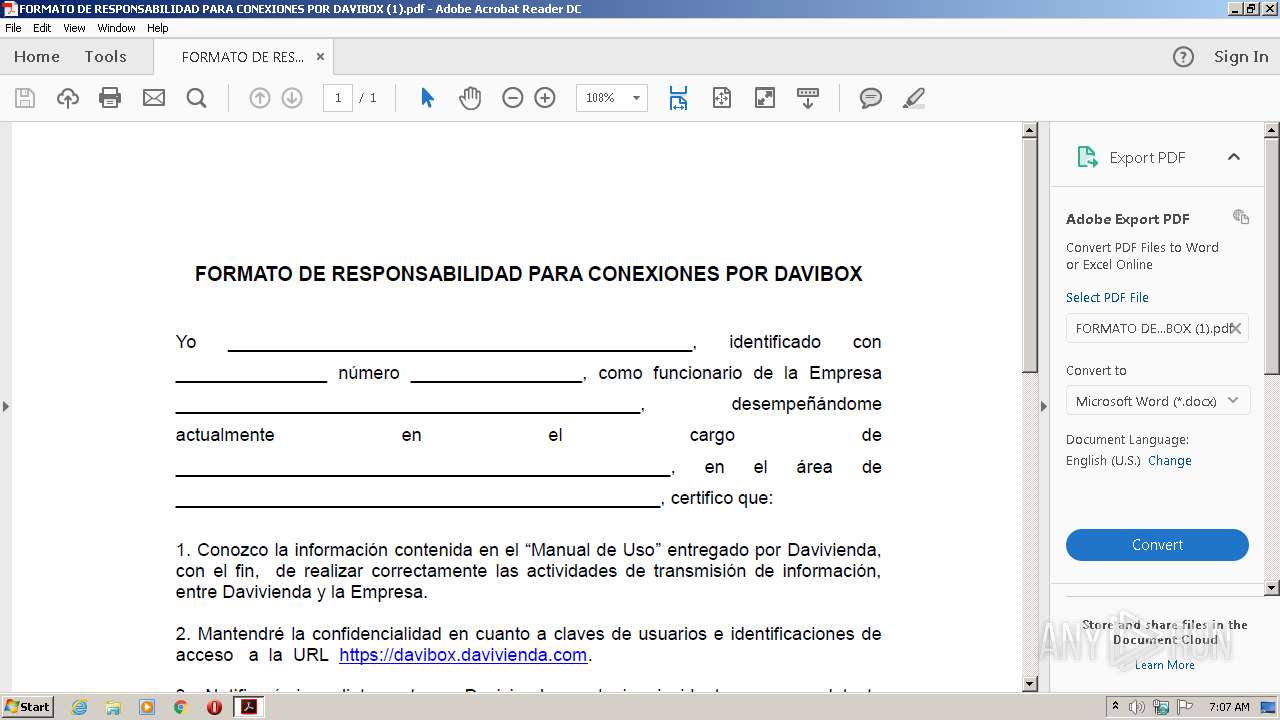Open the File menu
The width and height of the screenshot is (1280, 720).
(x=13, y=28)
